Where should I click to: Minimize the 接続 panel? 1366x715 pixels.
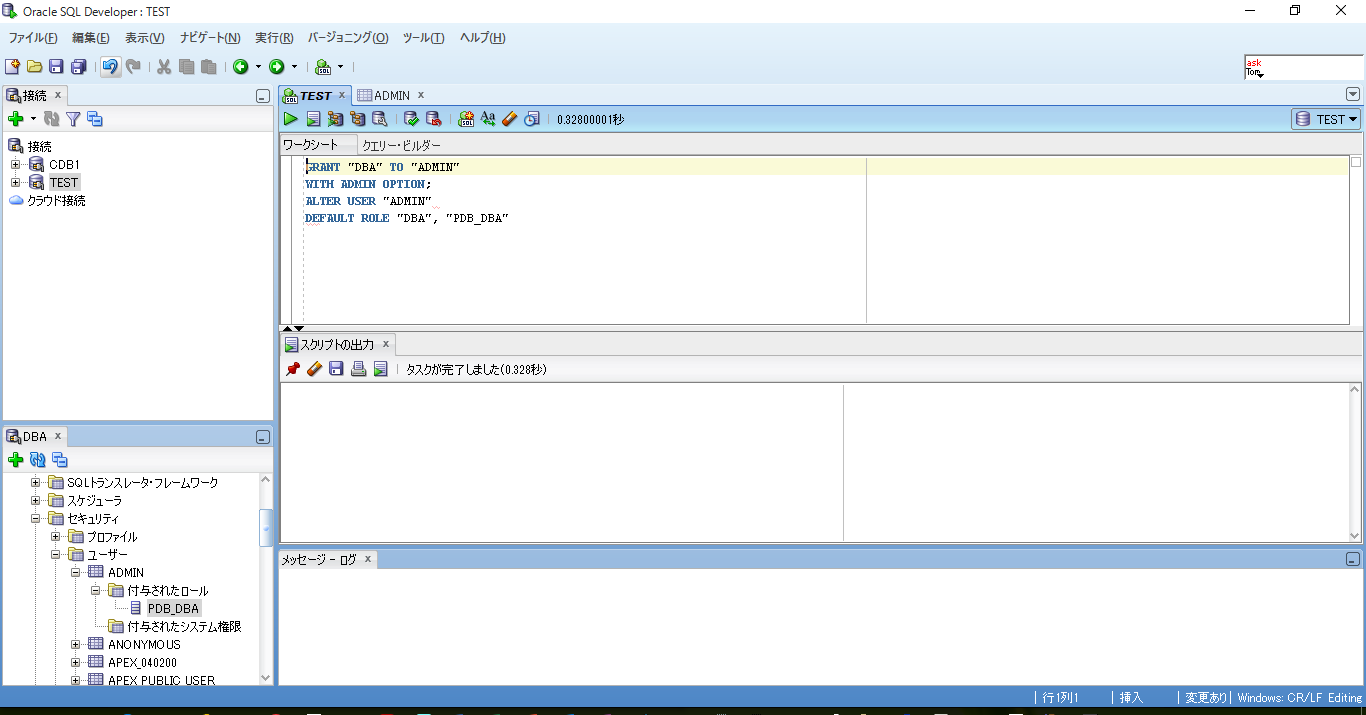pos(262,97)
